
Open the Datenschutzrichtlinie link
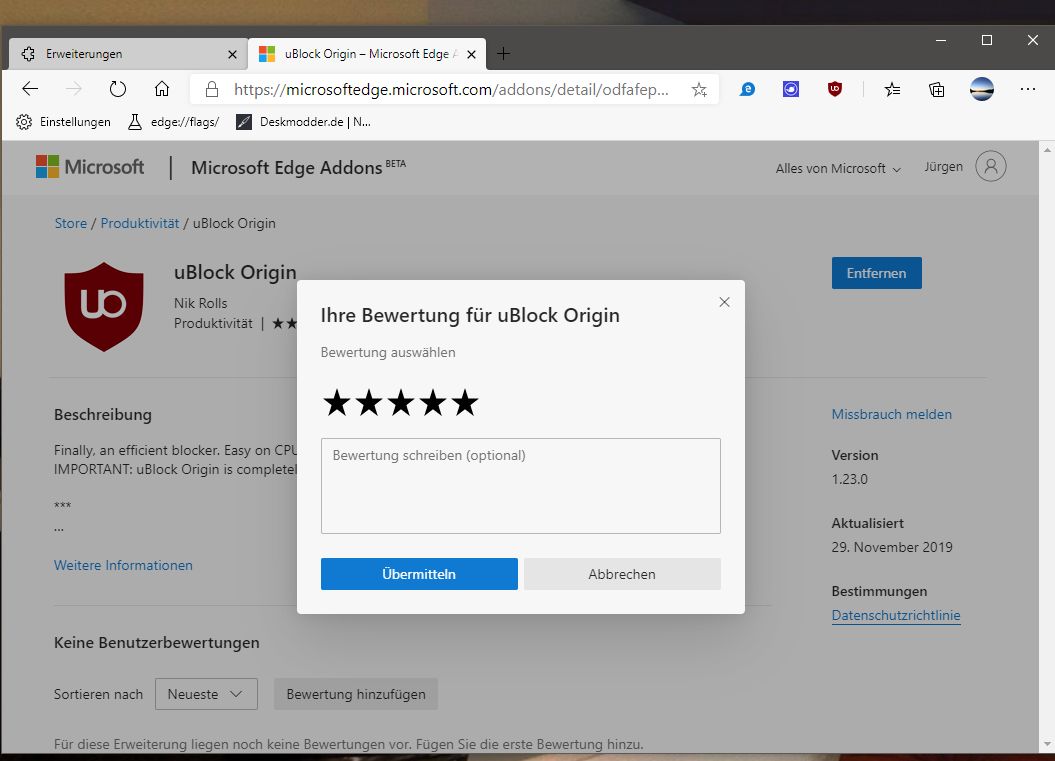[x=896, y=615]
